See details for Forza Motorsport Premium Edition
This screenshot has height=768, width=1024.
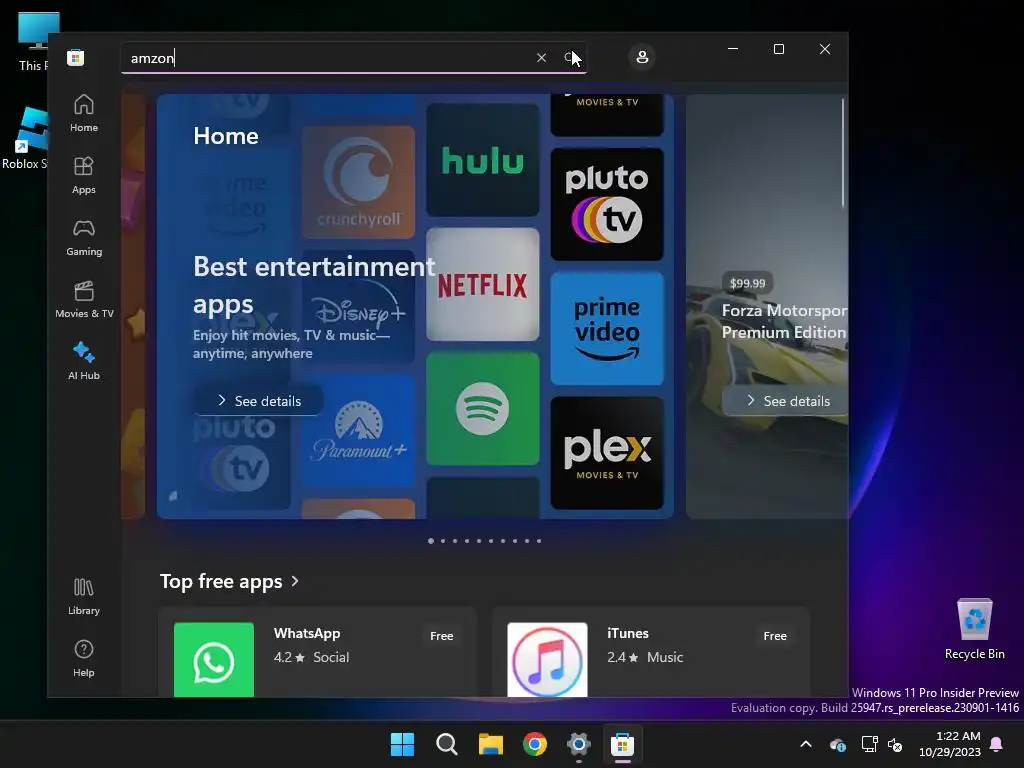pyautogui.click(x=786, y=401)
